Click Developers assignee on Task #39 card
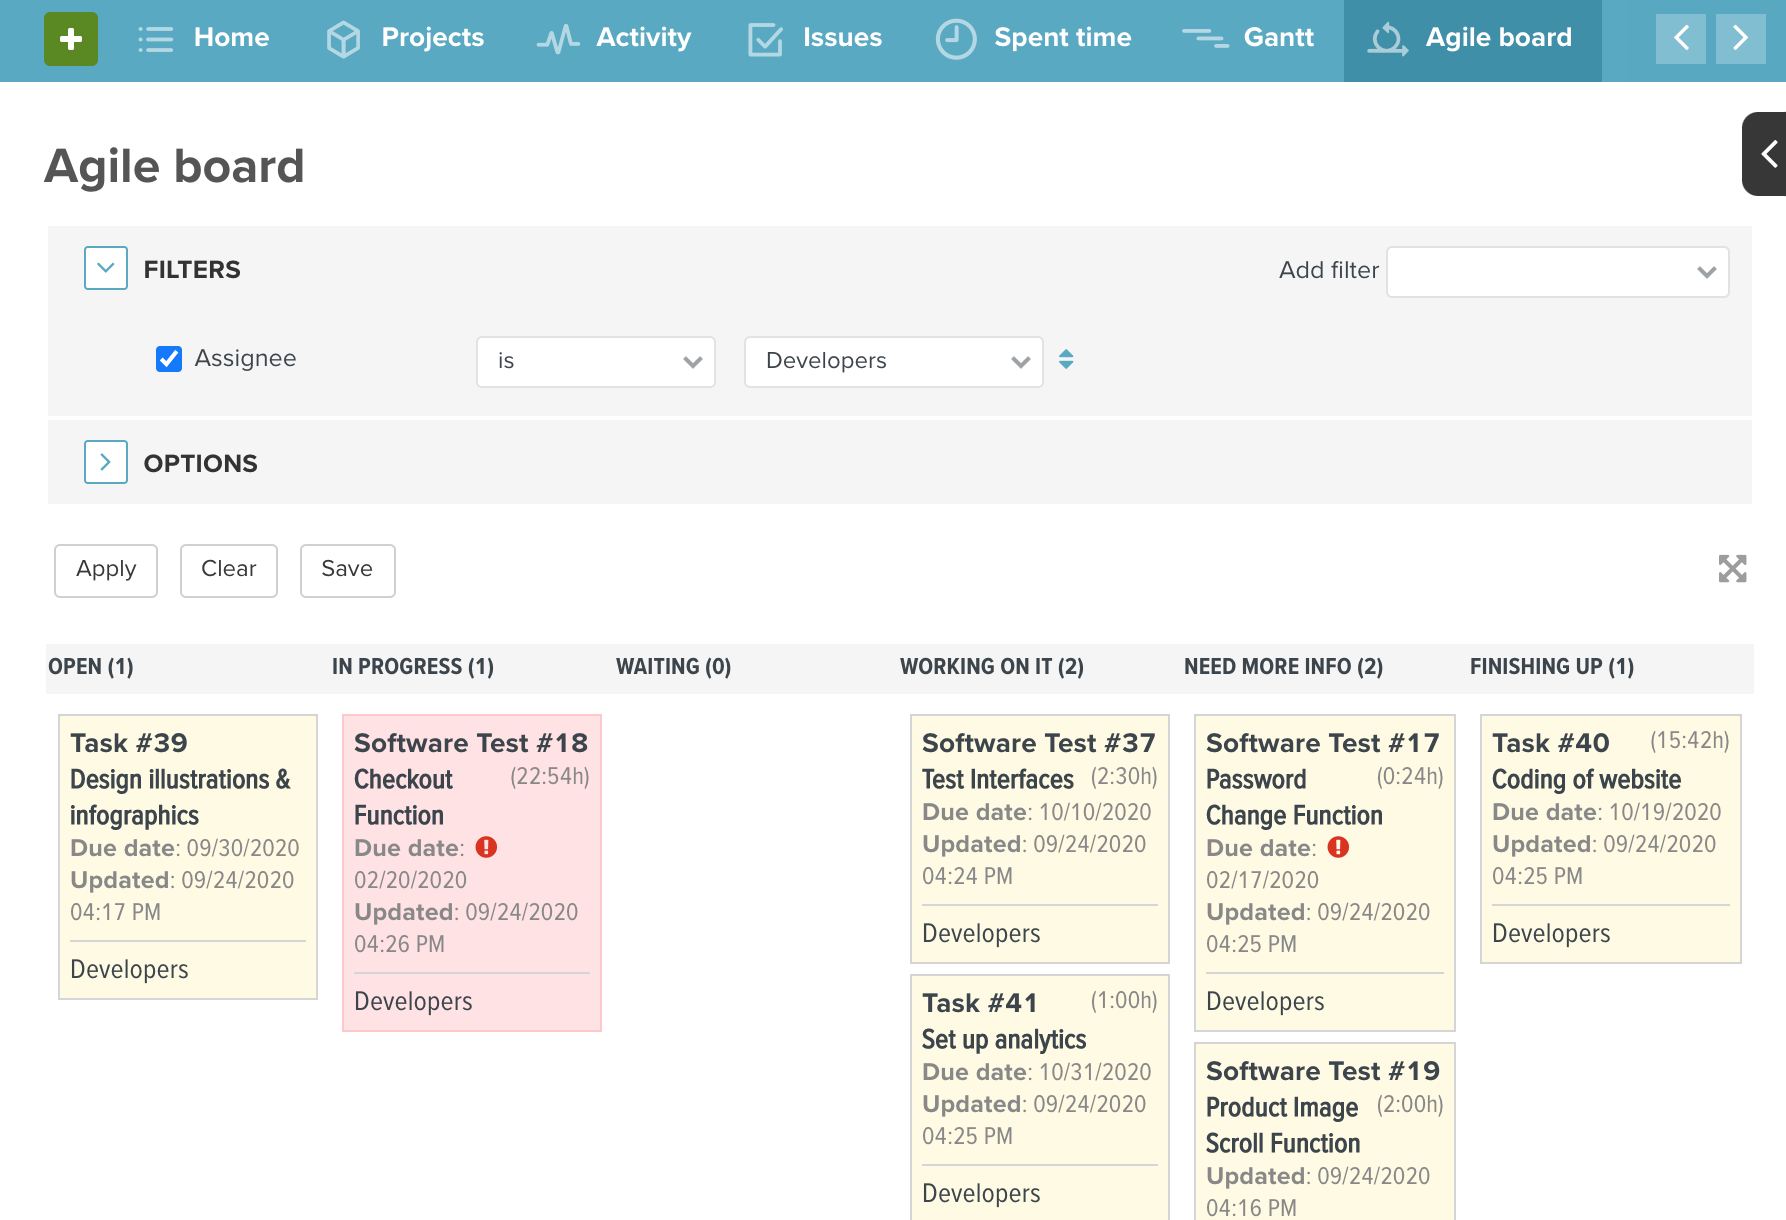1786x1220 pixels. point(129,969)
